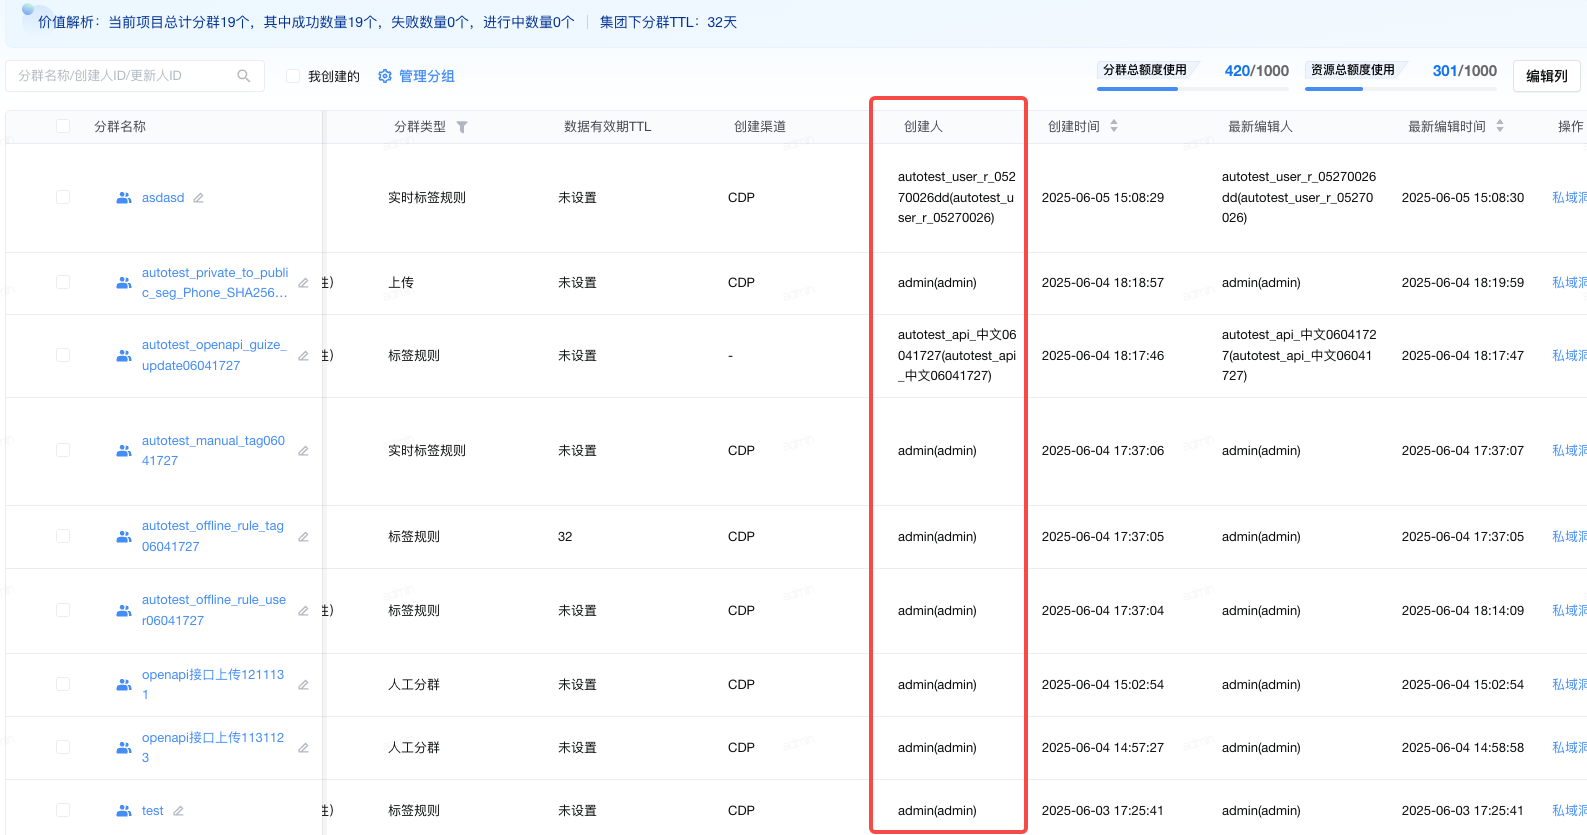Click group icon beside openapi接口上传1211131

[x=124, y=685]
